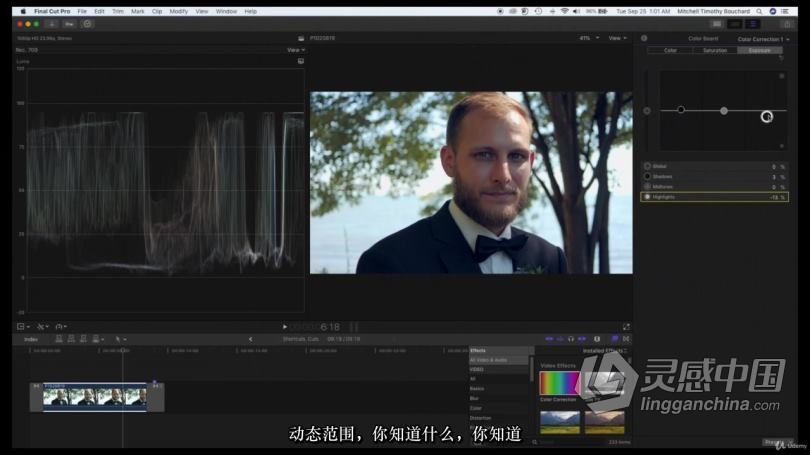The width and height of the screenshot is (810, 455).
Task: Open the Select tool arrow dropdown
Action: tap(120, 339)
